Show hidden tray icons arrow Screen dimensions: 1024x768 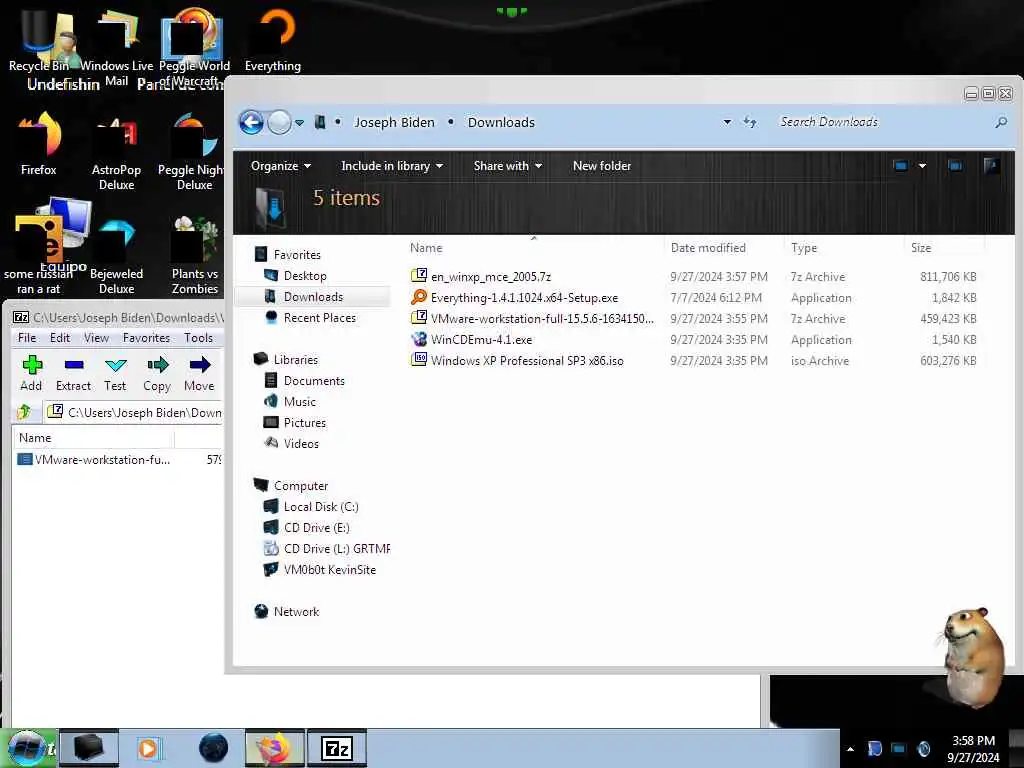850,749
